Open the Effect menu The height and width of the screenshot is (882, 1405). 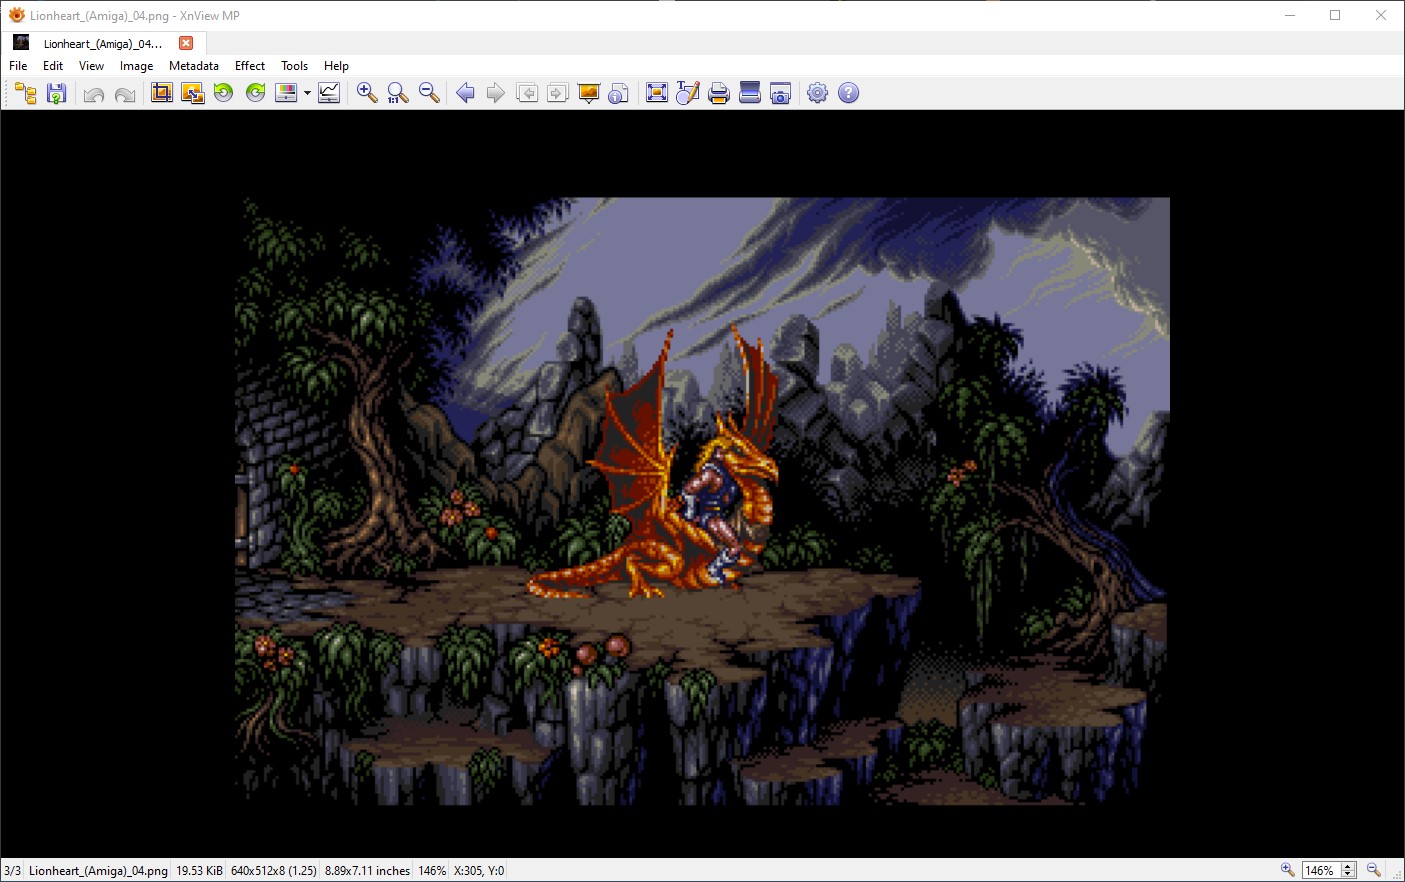250,66
